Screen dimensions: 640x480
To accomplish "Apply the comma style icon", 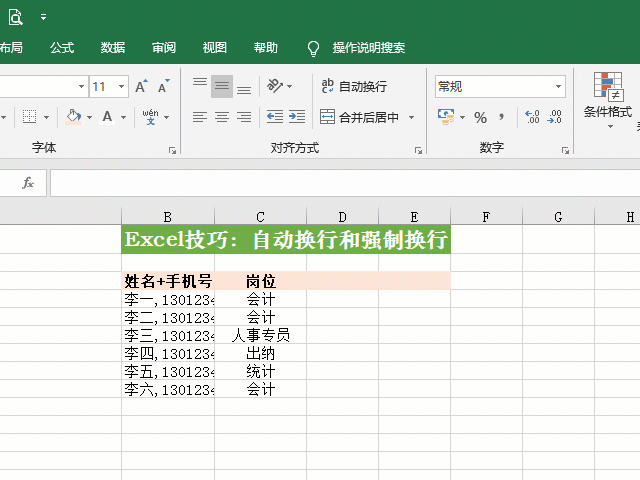I will [x=501, y=118].
